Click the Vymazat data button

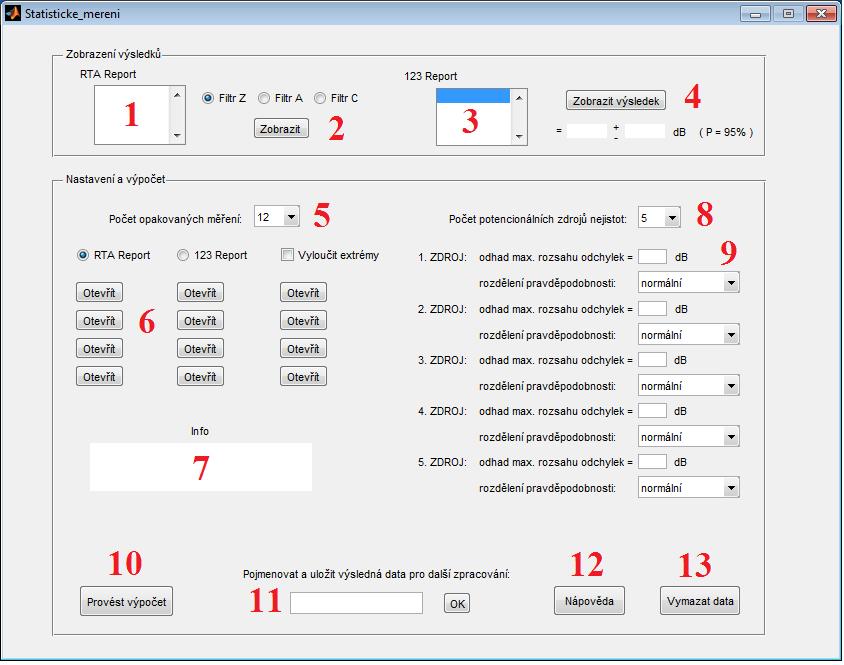700,601
